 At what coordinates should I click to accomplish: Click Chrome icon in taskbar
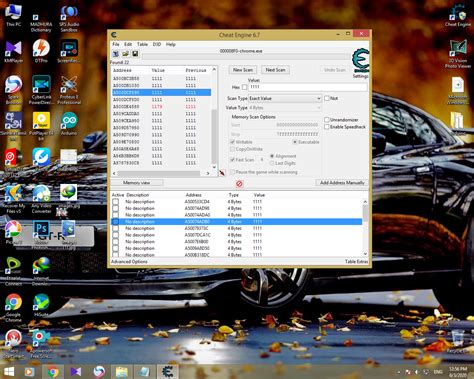click(53, 371)
